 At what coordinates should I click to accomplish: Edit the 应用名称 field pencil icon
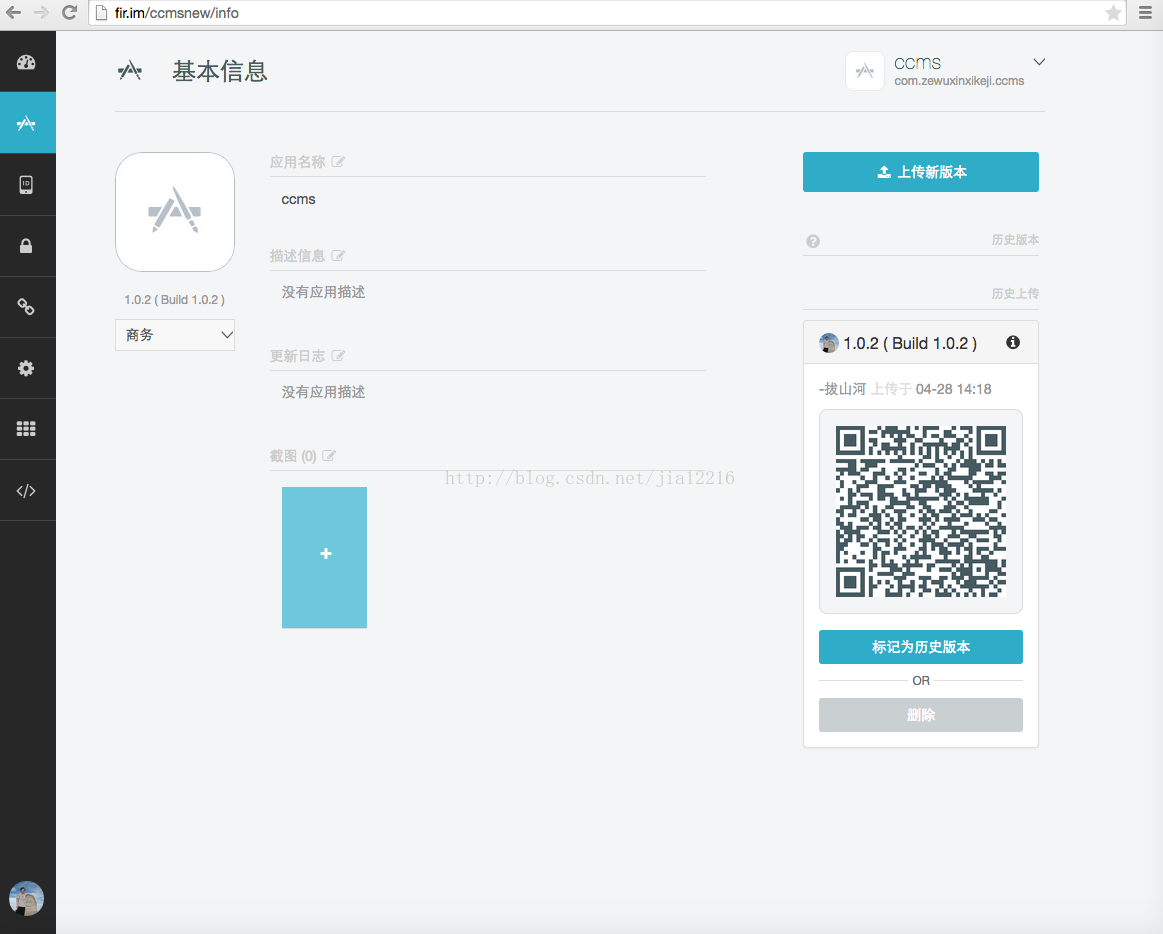click(x=338, y=162)
